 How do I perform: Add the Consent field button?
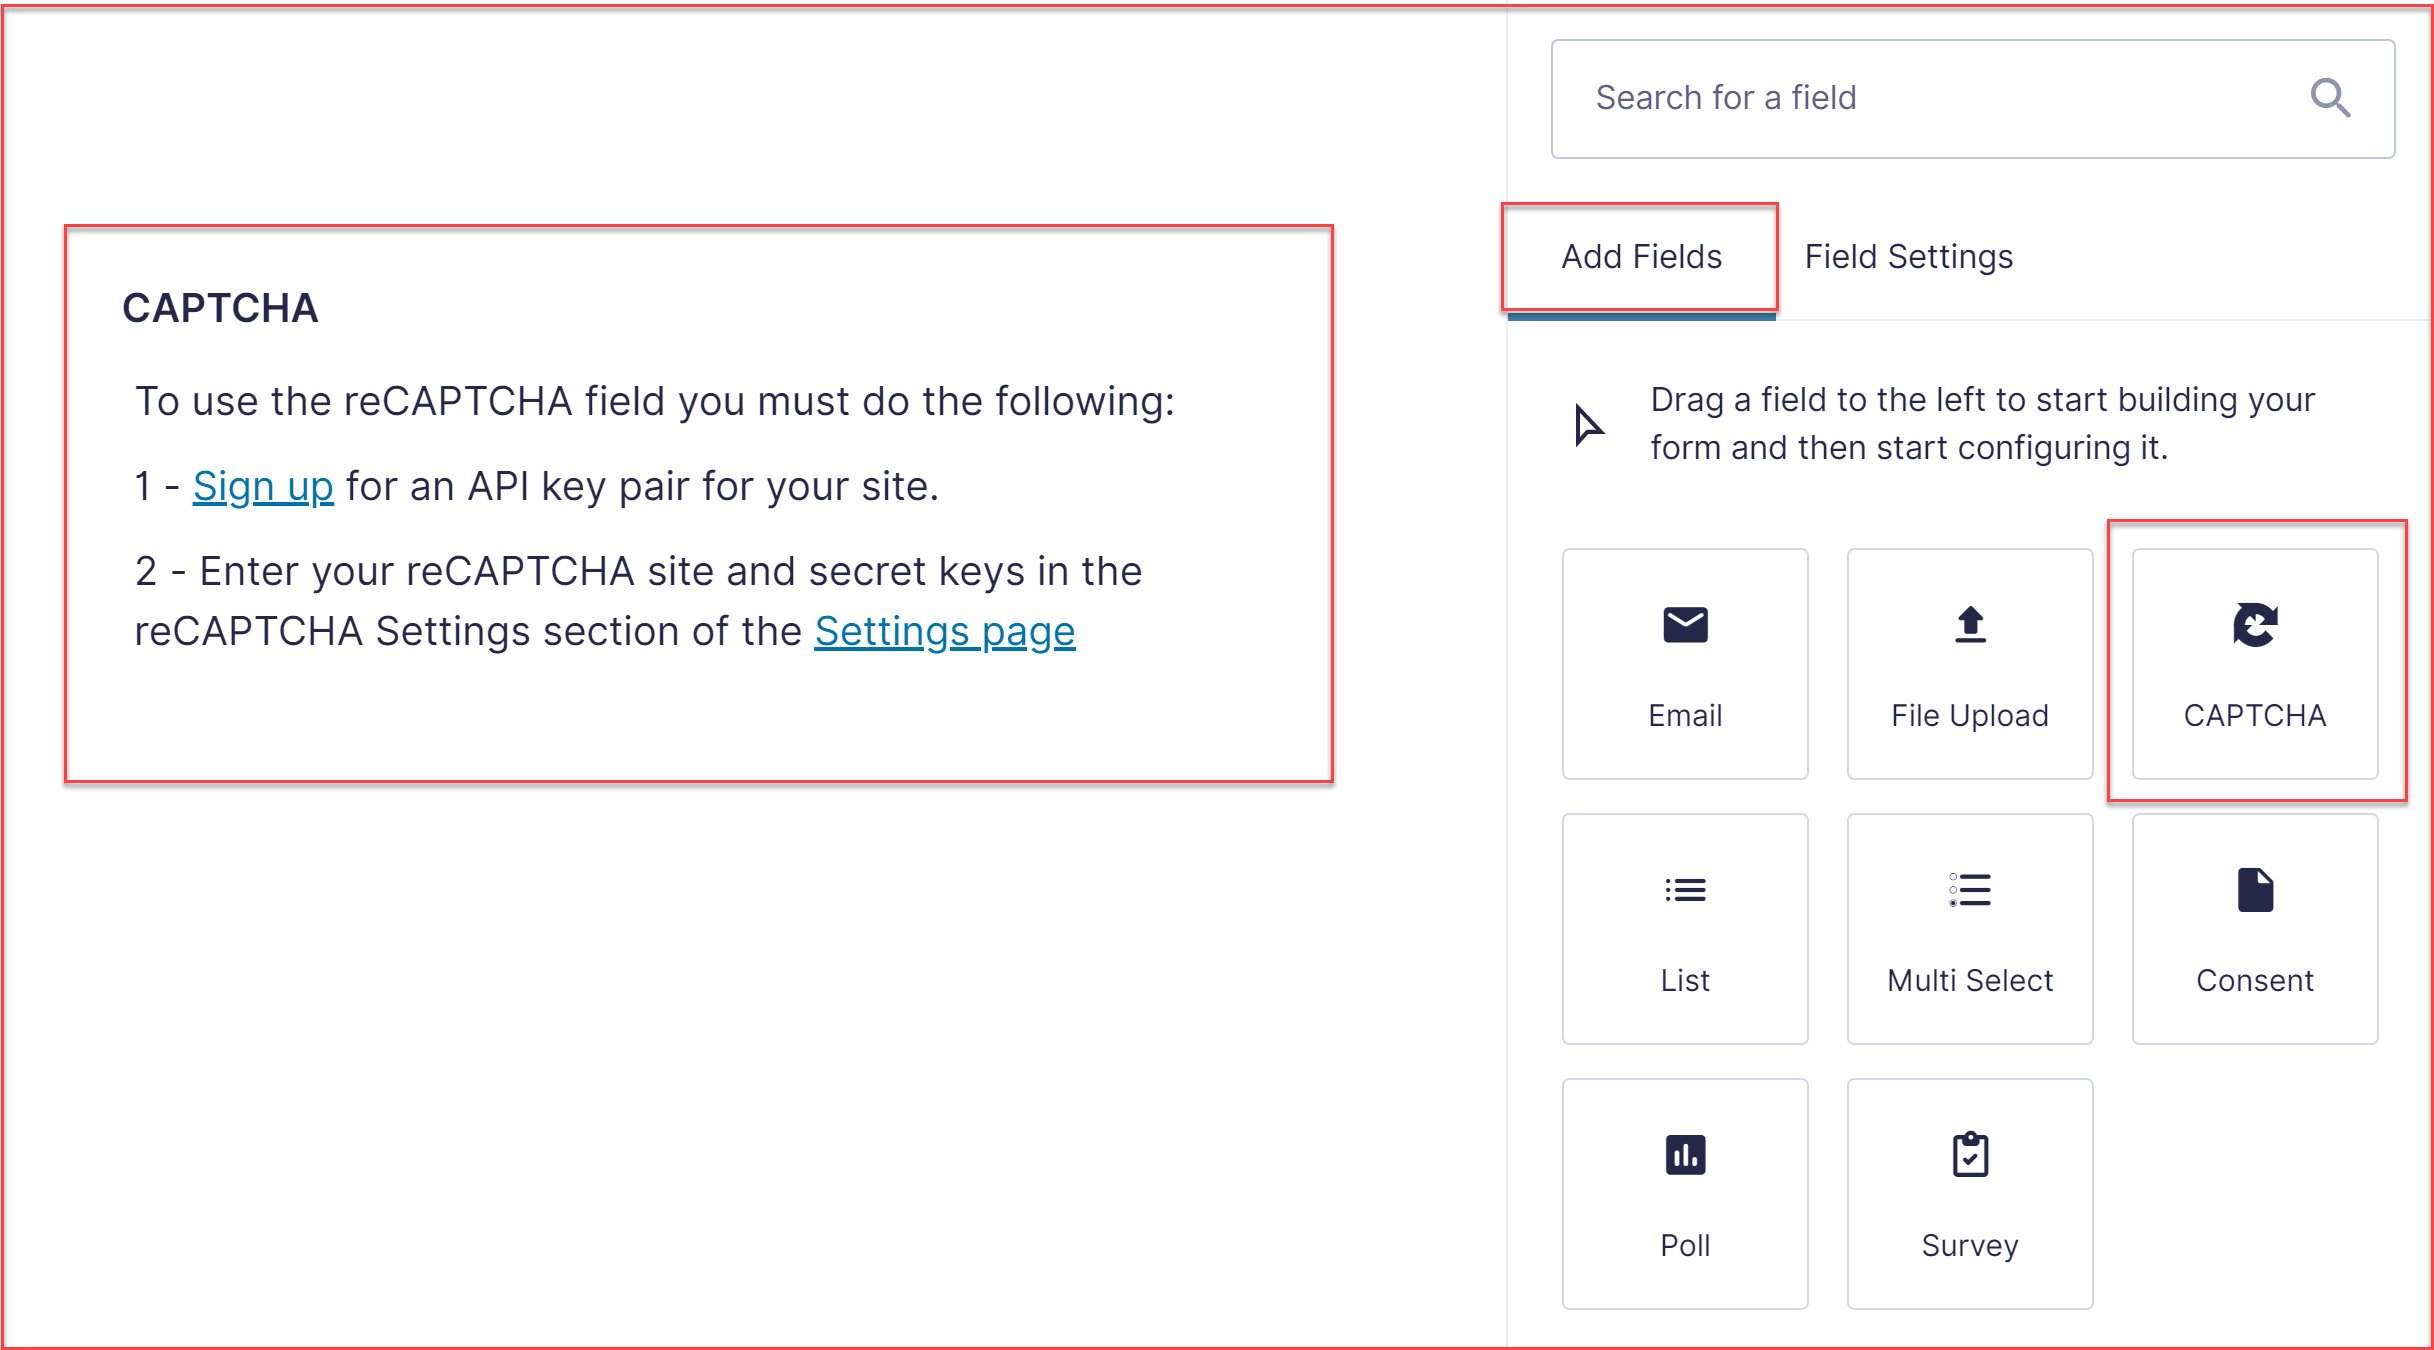click(x=2255, y=929)
